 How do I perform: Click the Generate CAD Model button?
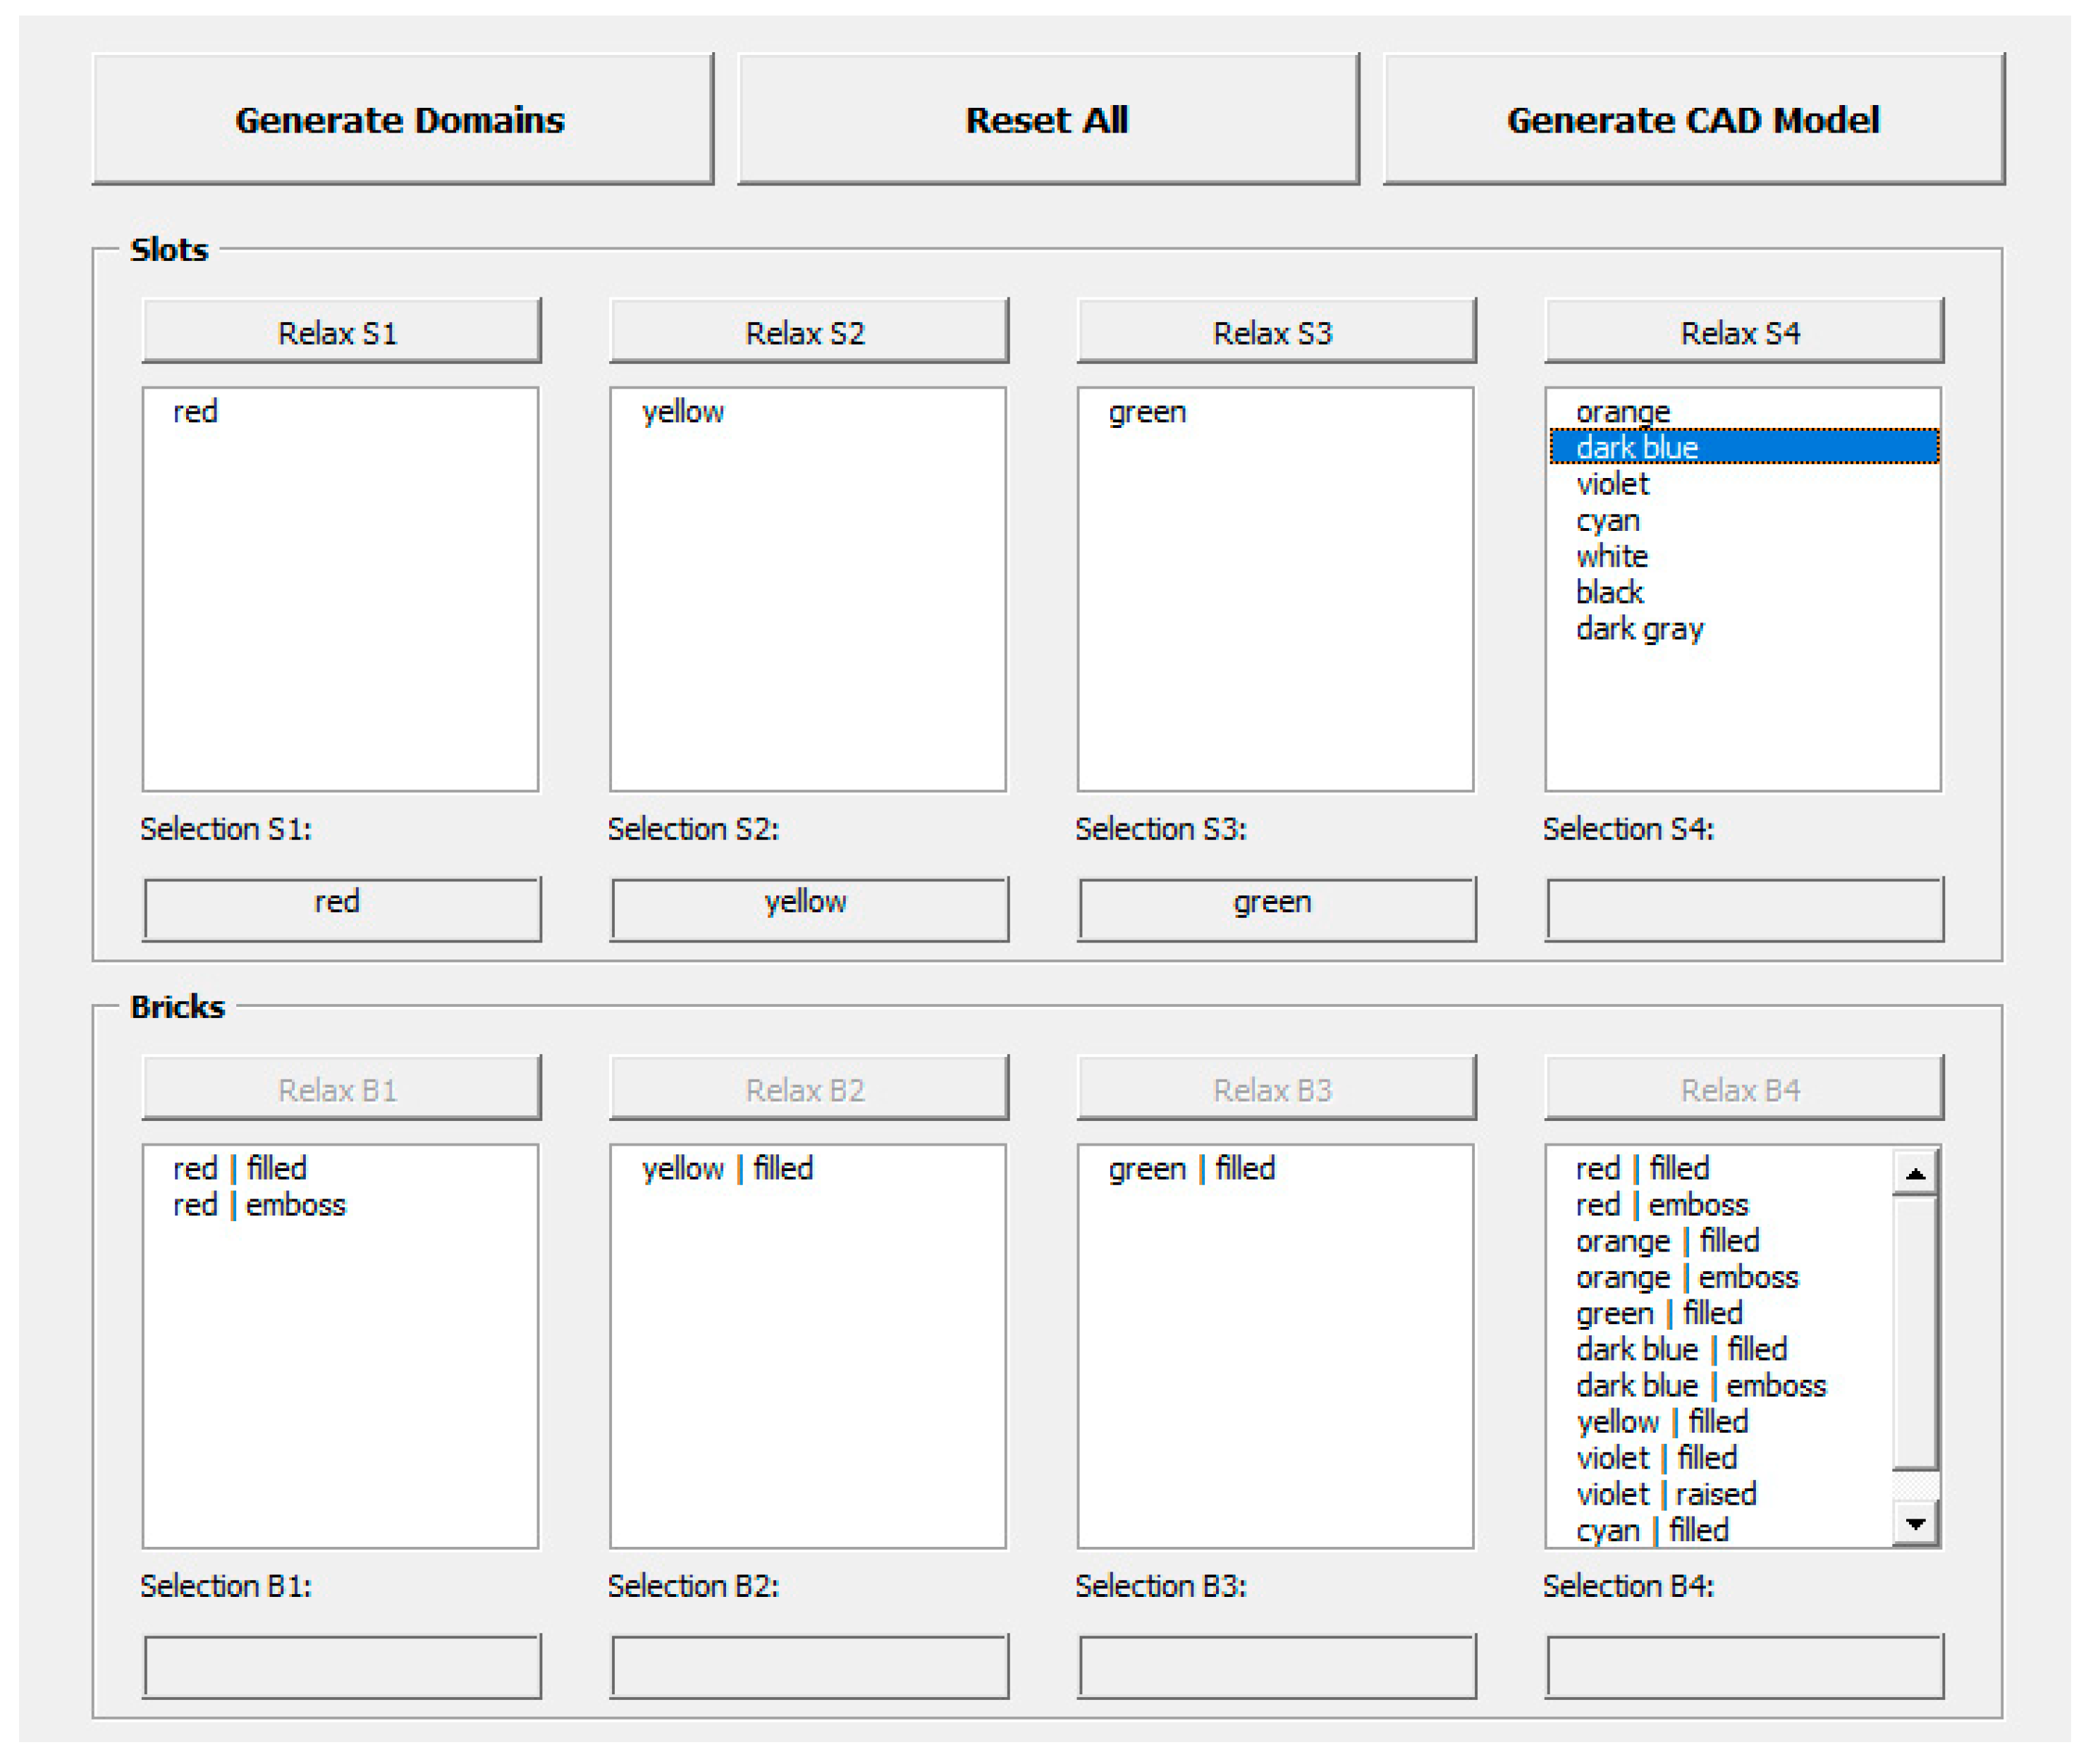1693,119
